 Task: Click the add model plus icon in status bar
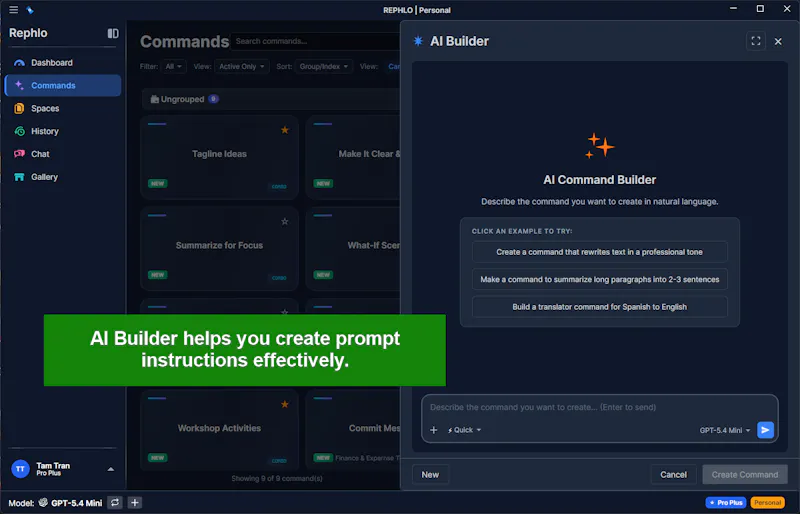tap(135, 503)
